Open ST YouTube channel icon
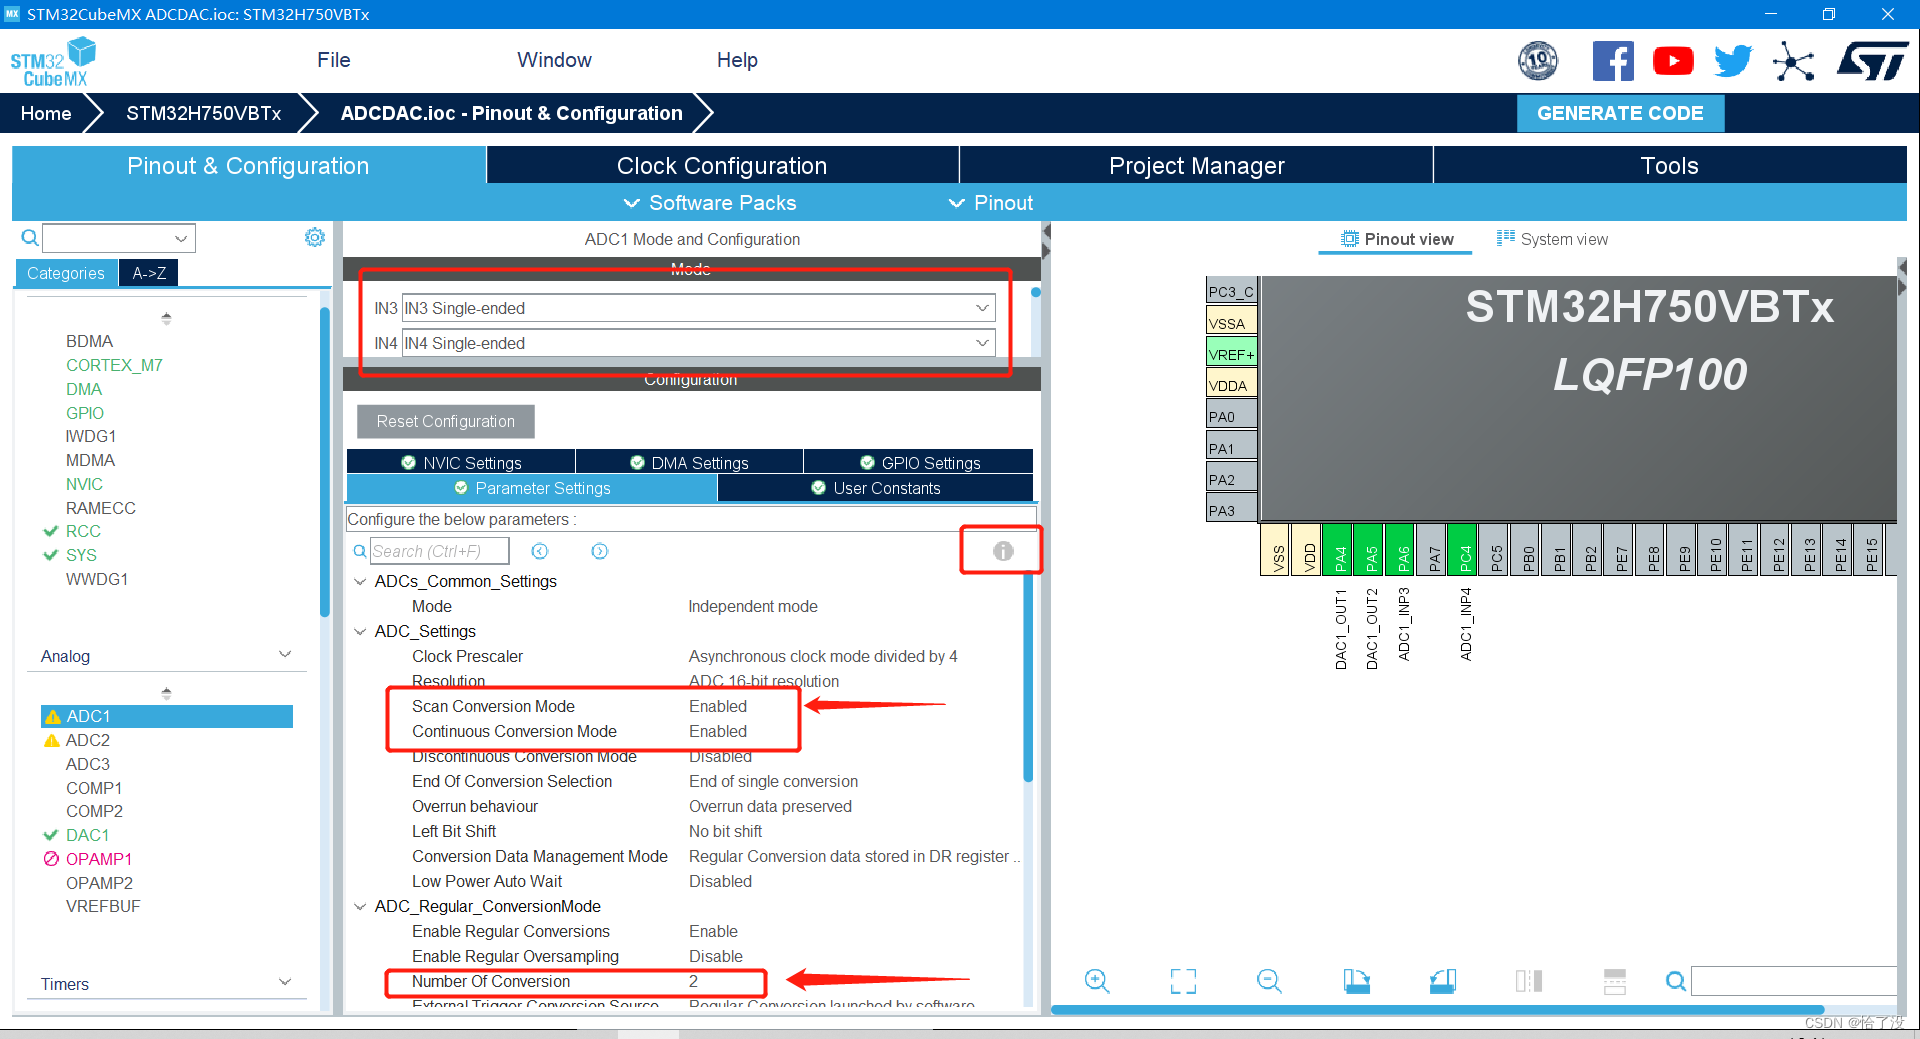The height and width of the screenshot is (1039, 1920). click(1673, 61)
